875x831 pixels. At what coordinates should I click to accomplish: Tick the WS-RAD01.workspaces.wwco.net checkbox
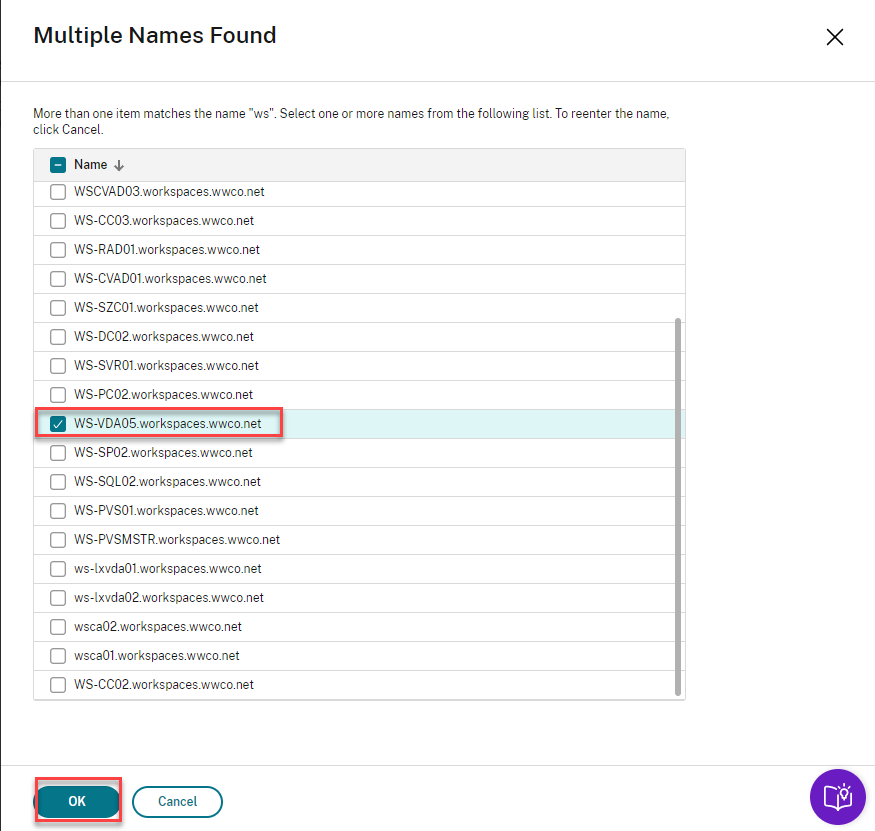[58, 250]
